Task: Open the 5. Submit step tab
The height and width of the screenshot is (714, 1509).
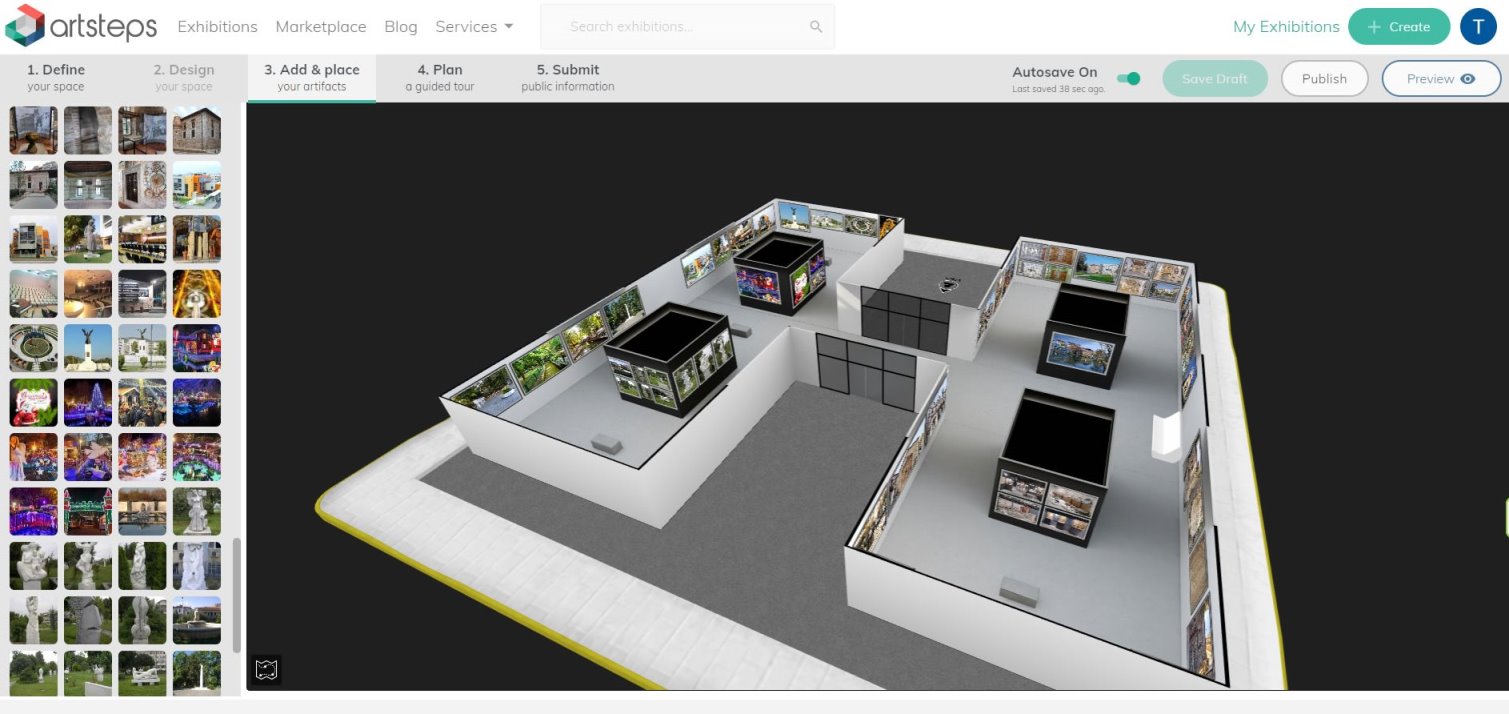Action: pos(567,78)
